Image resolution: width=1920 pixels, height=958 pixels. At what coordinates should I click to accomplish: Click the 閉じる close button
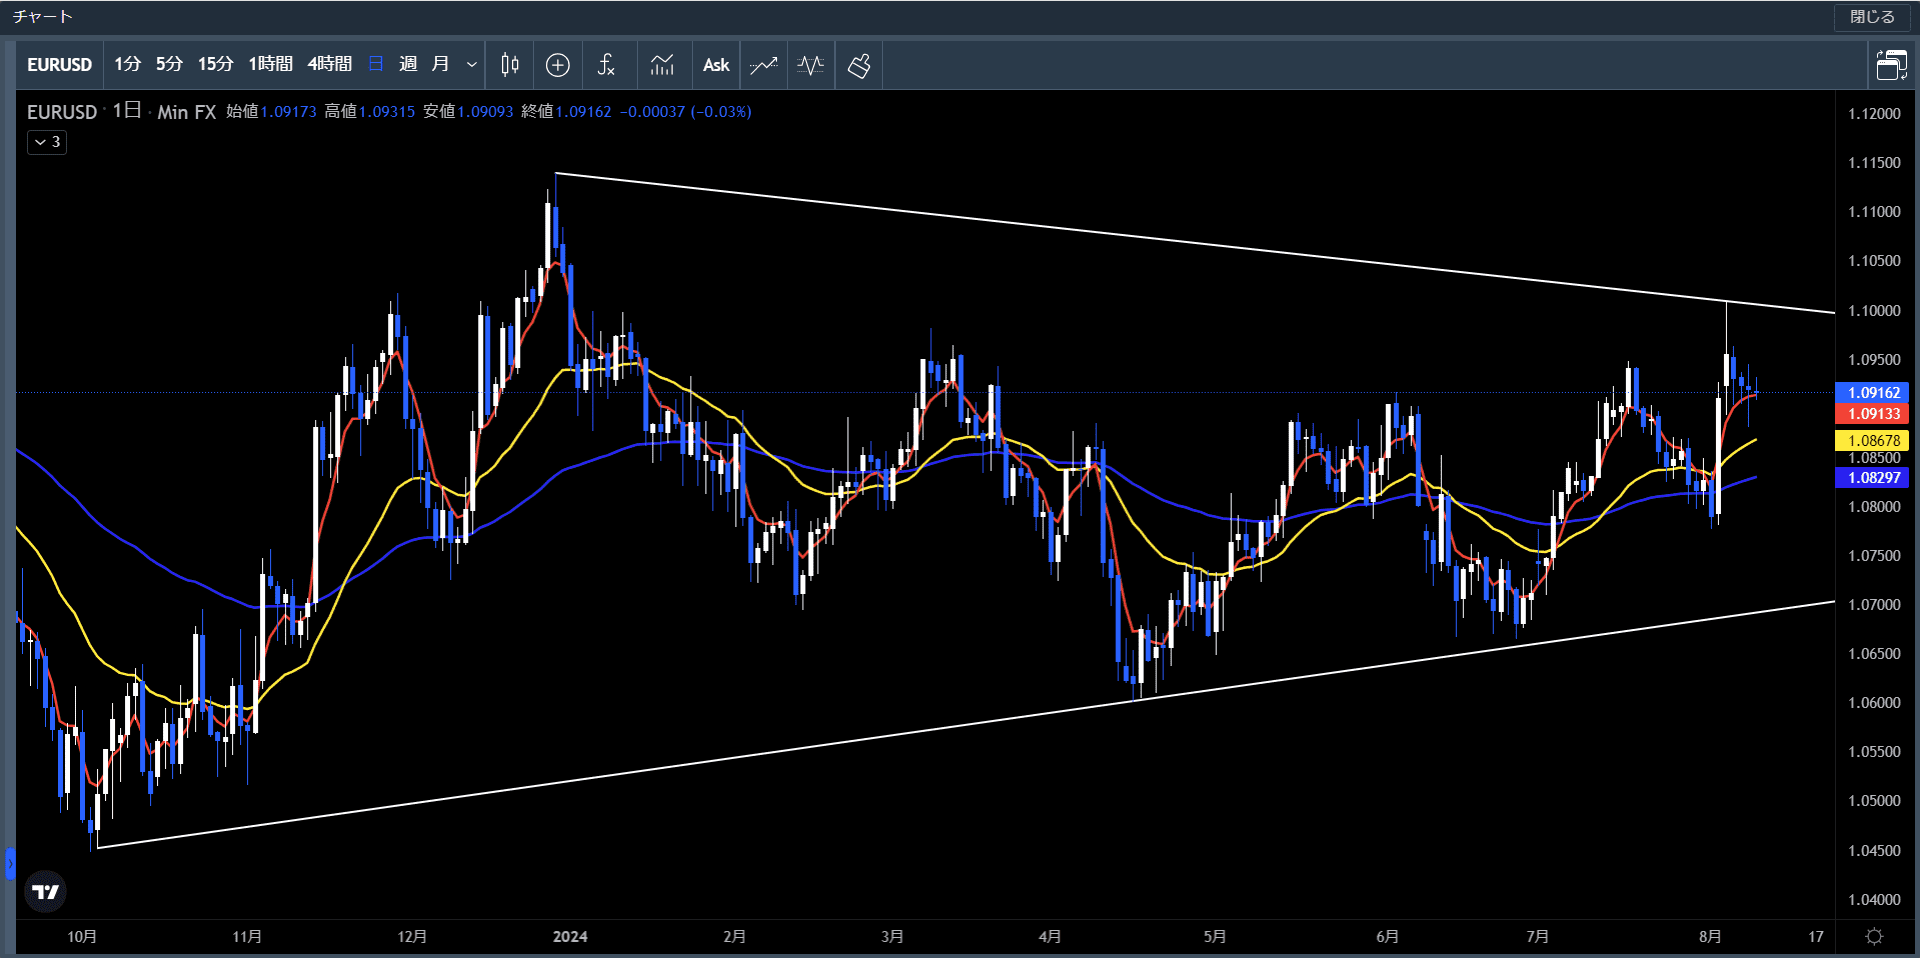click(1872, 17)
